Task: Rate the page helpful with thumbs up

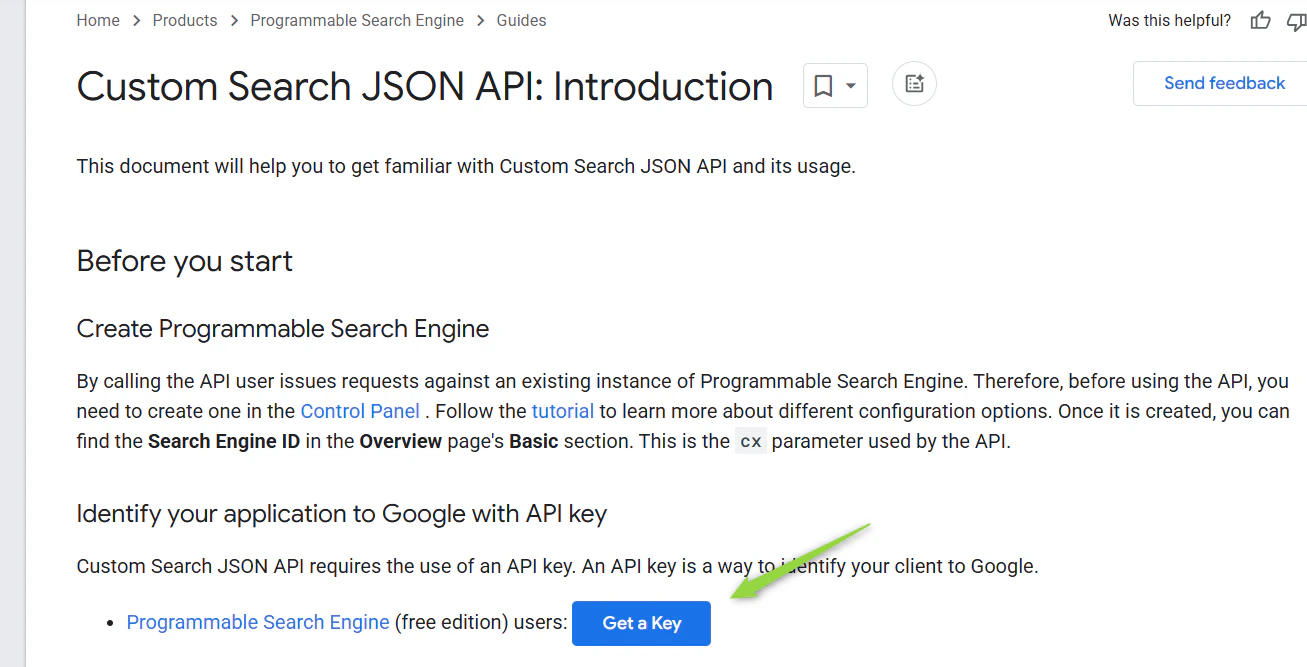Action: [1259, 20]
